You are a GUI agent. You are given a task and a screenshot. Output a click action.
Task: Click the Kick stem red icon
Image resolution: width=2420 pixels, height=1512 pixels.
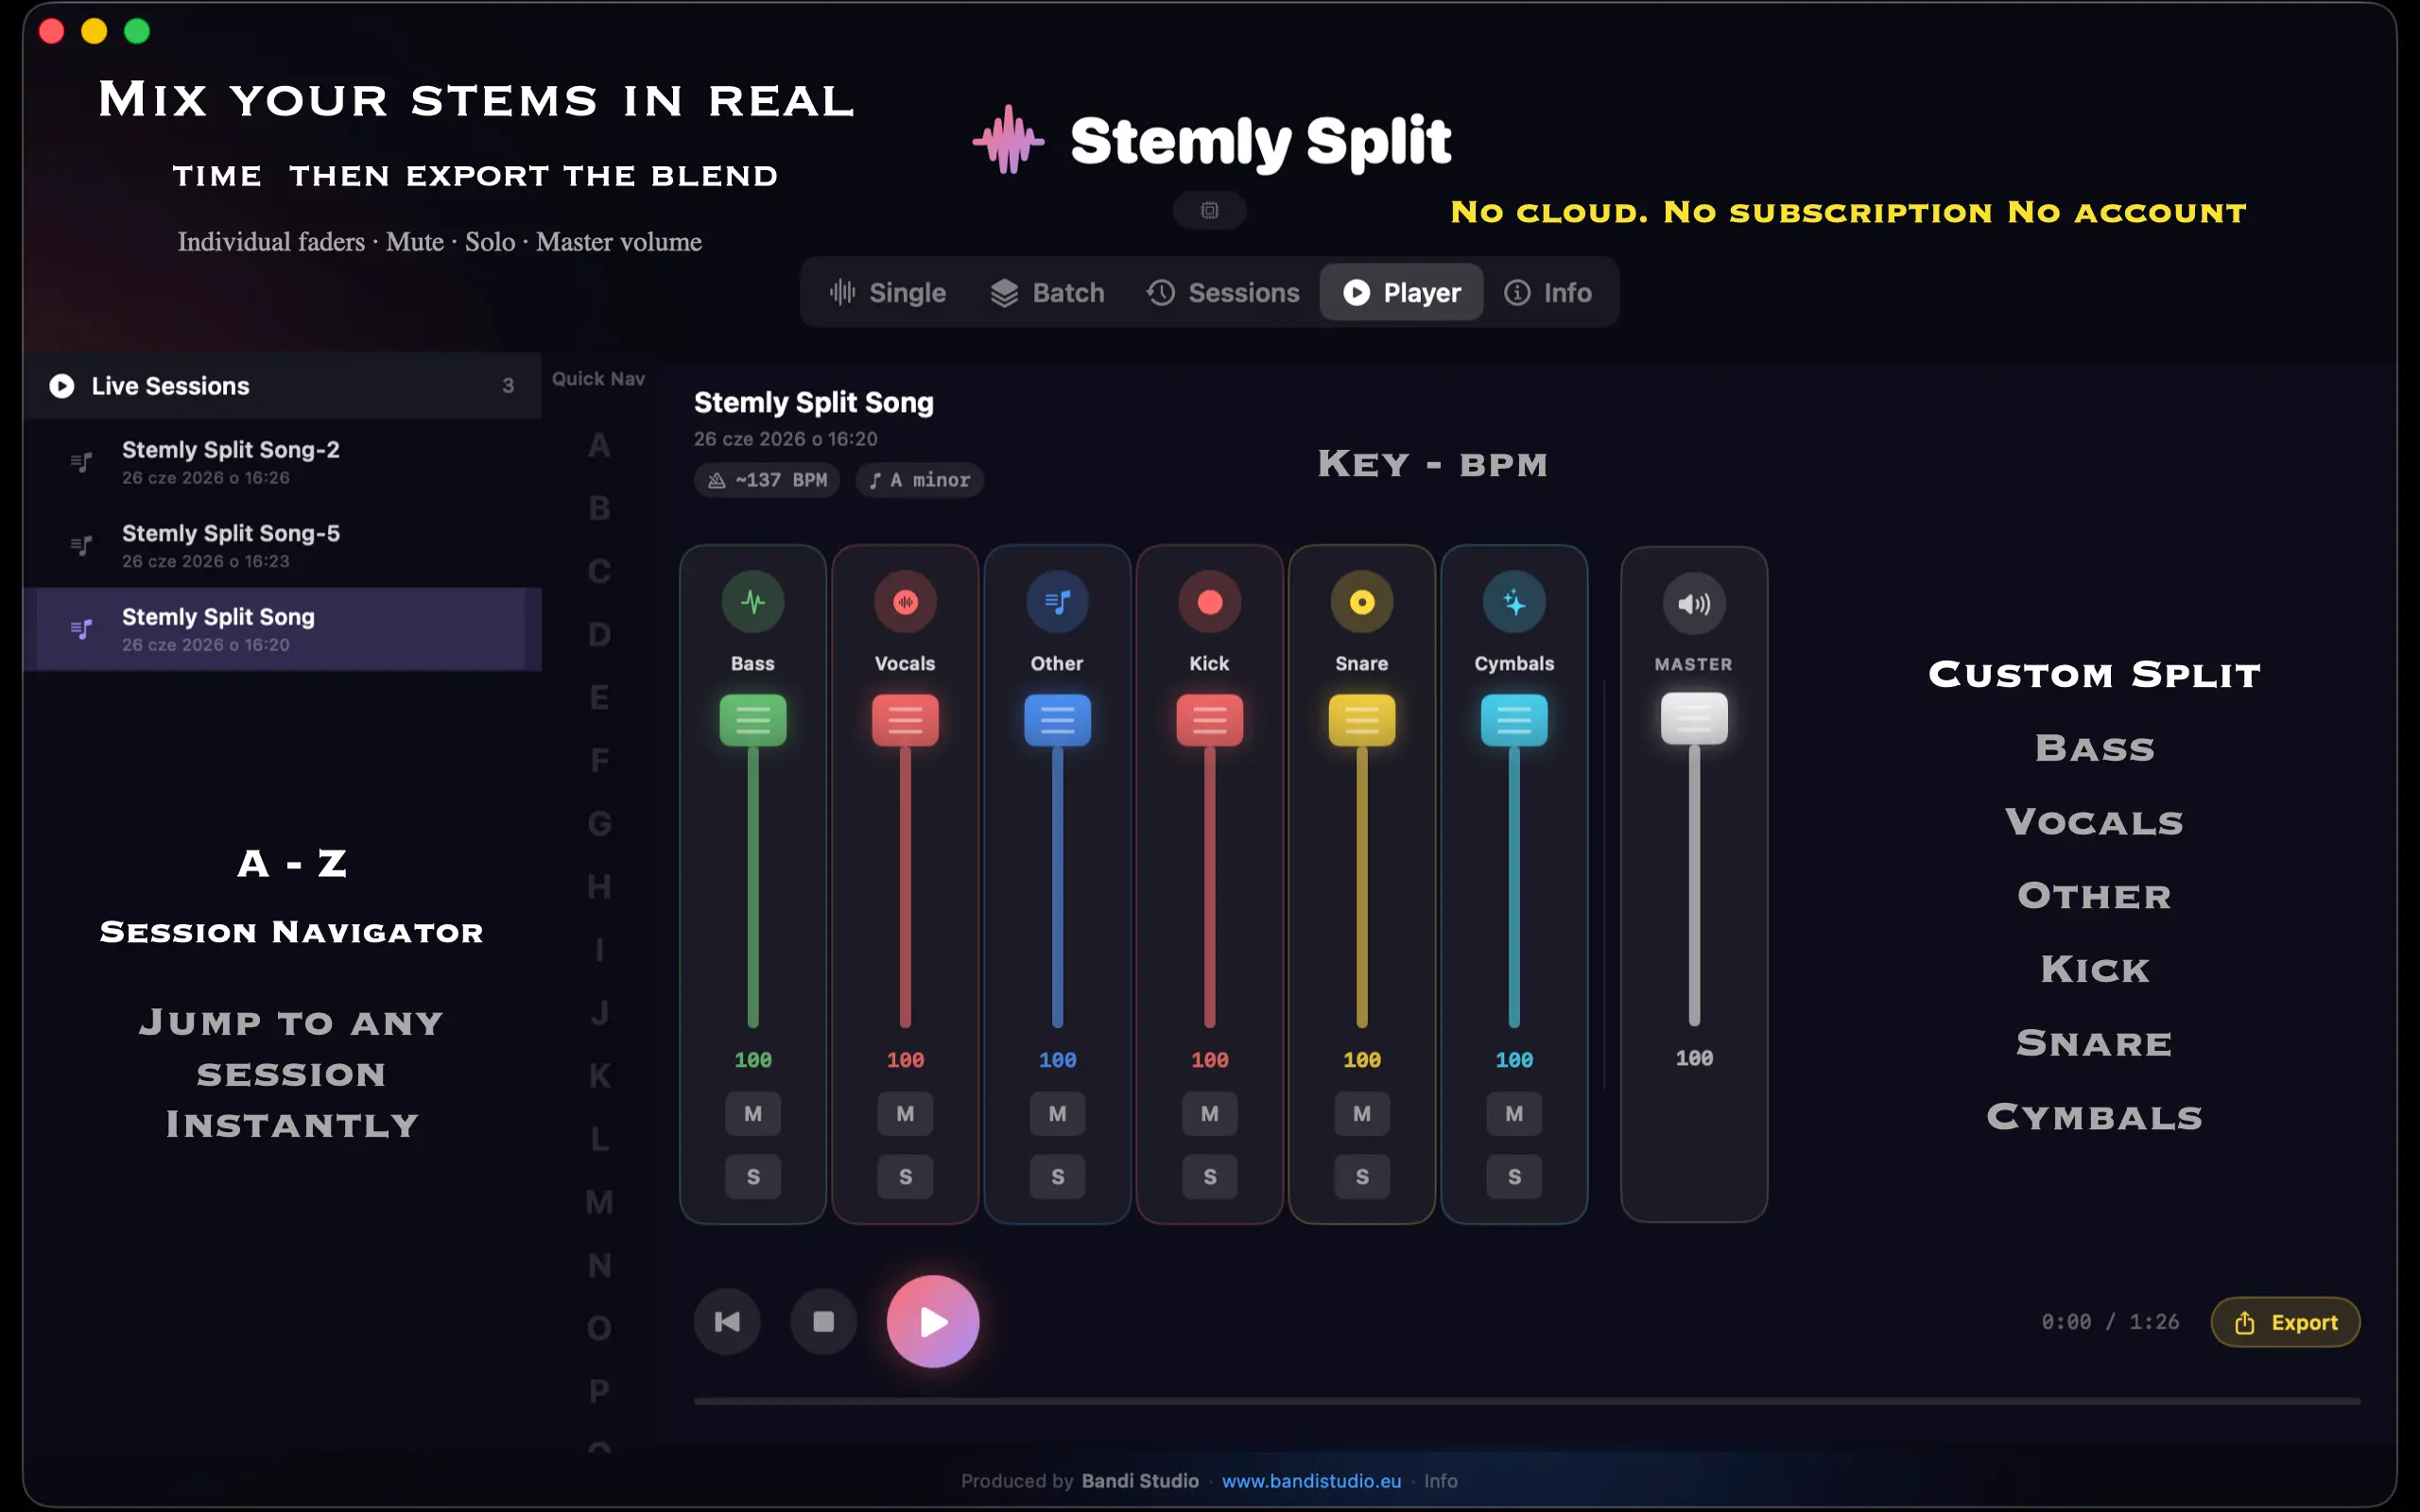[1210, 602]
